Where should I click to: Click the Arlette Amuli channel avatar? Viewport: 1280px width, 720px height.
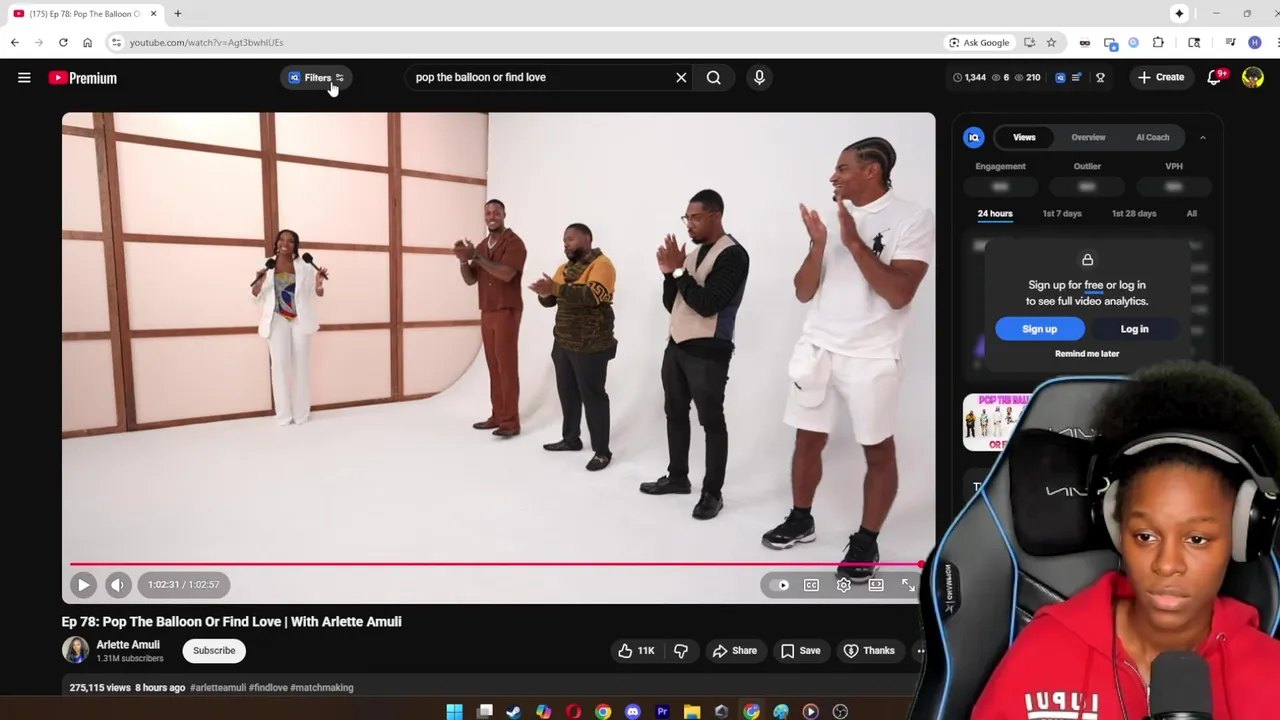pyautogui.click(x=75, y=650)
